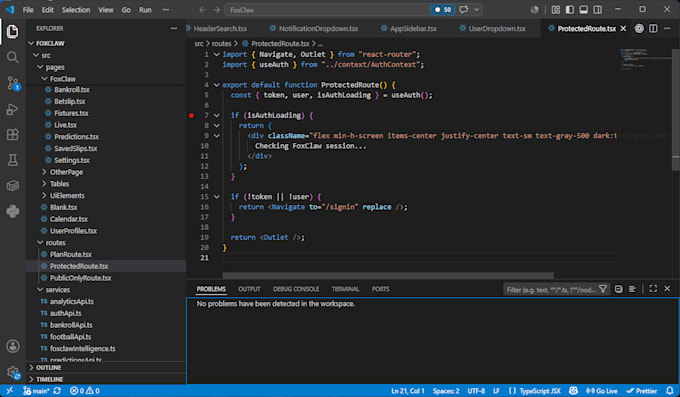The height and width of the screenshot is (397, 680).
Task: Click Prettier in the status bar
Action: (x=642, y=391)
